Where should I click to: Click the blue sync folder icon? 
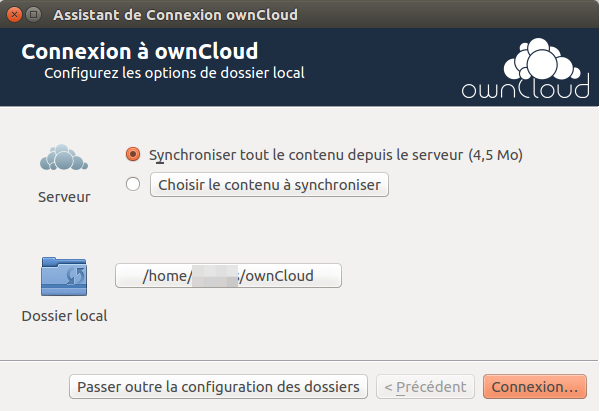click(64, 276)
